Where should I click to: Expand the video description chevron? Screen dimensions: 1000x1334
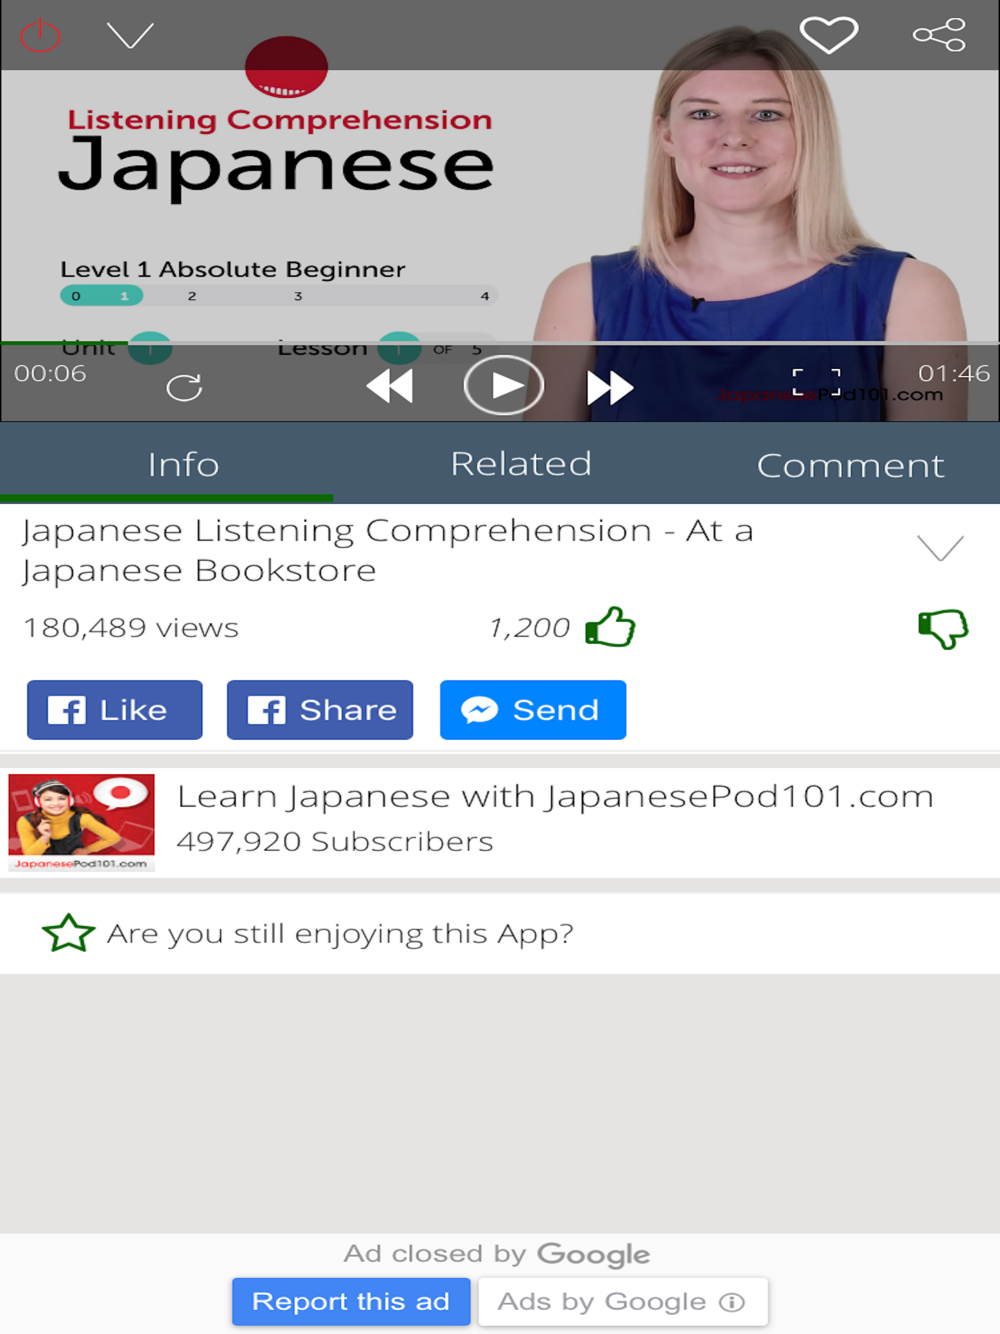(x=940, y=548)
